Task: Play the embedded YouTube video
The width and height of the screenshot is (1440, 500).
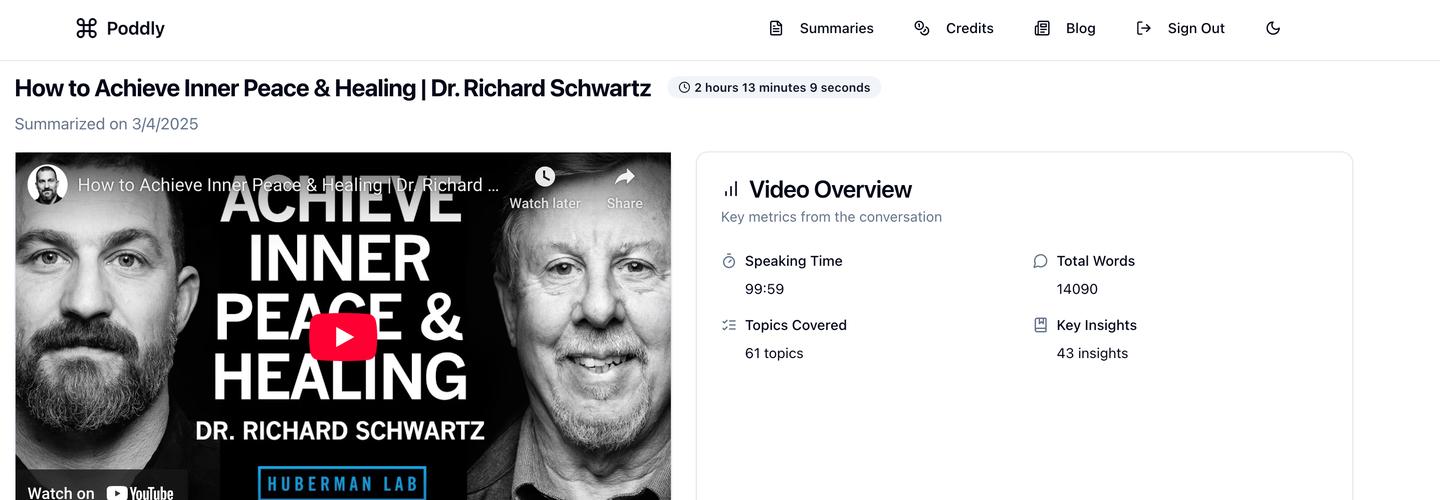Action: [343, 337]
